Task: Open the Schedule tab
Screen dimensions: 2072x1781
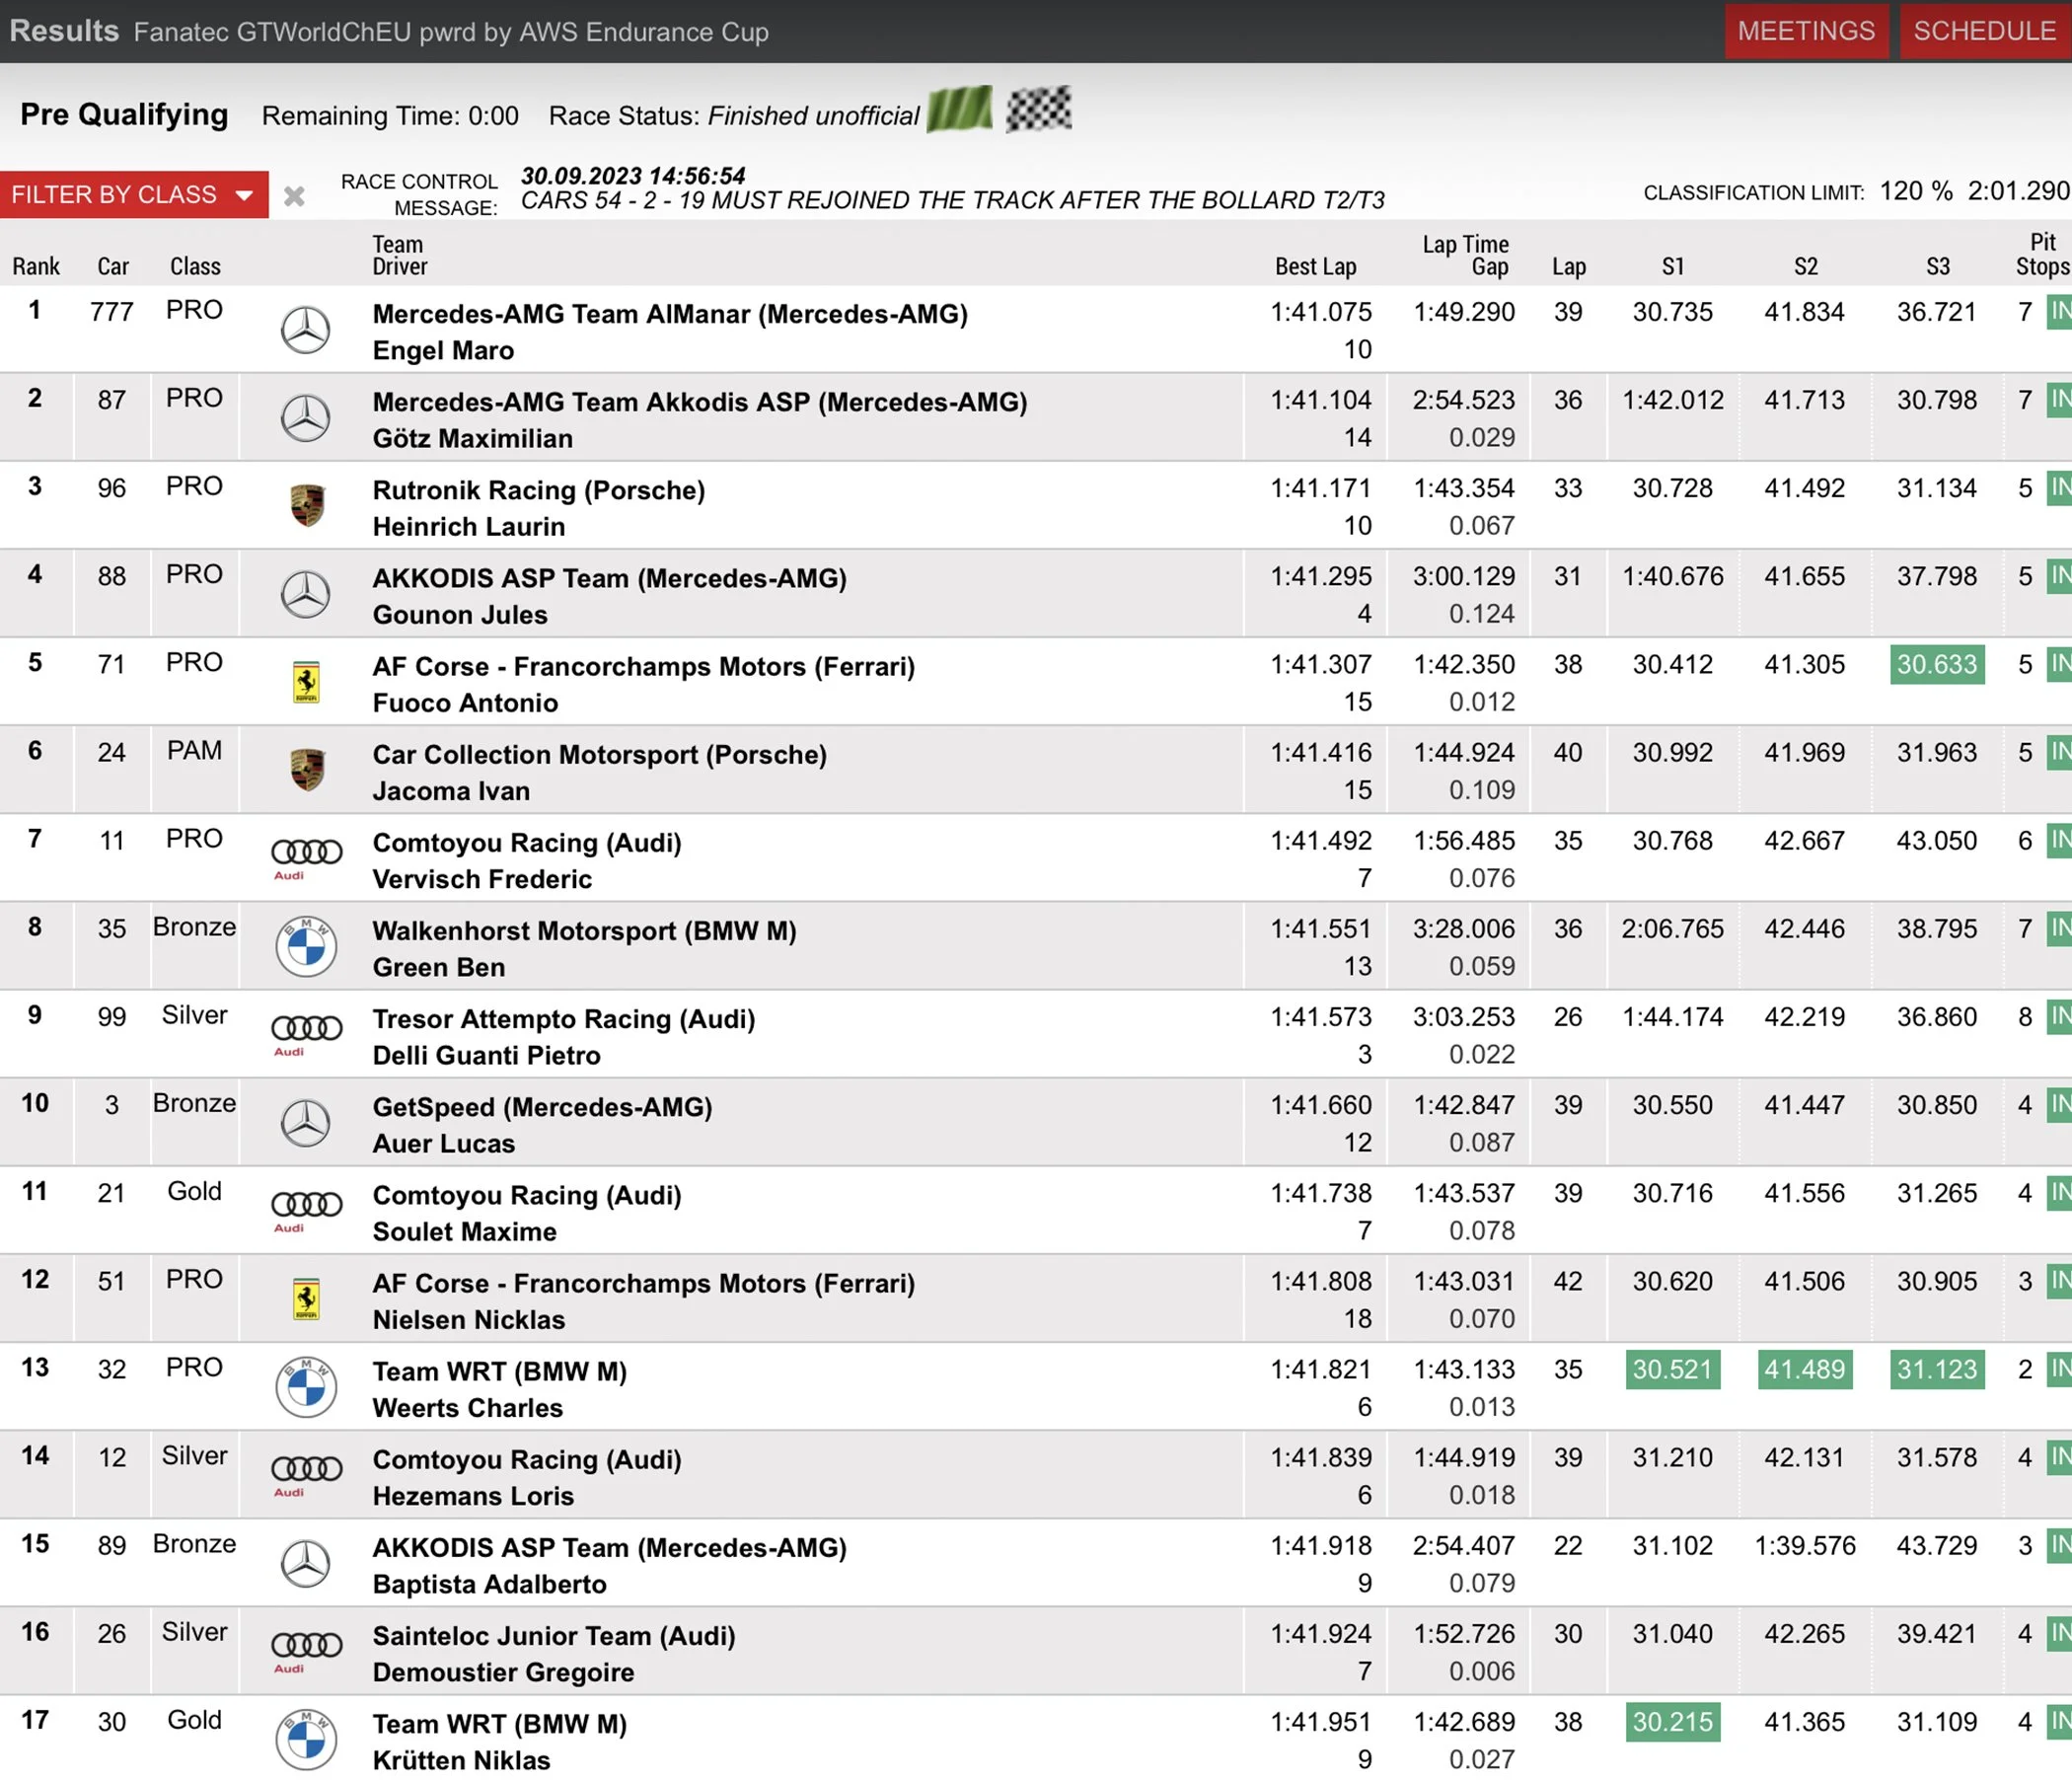Action: click(1984, 31)
